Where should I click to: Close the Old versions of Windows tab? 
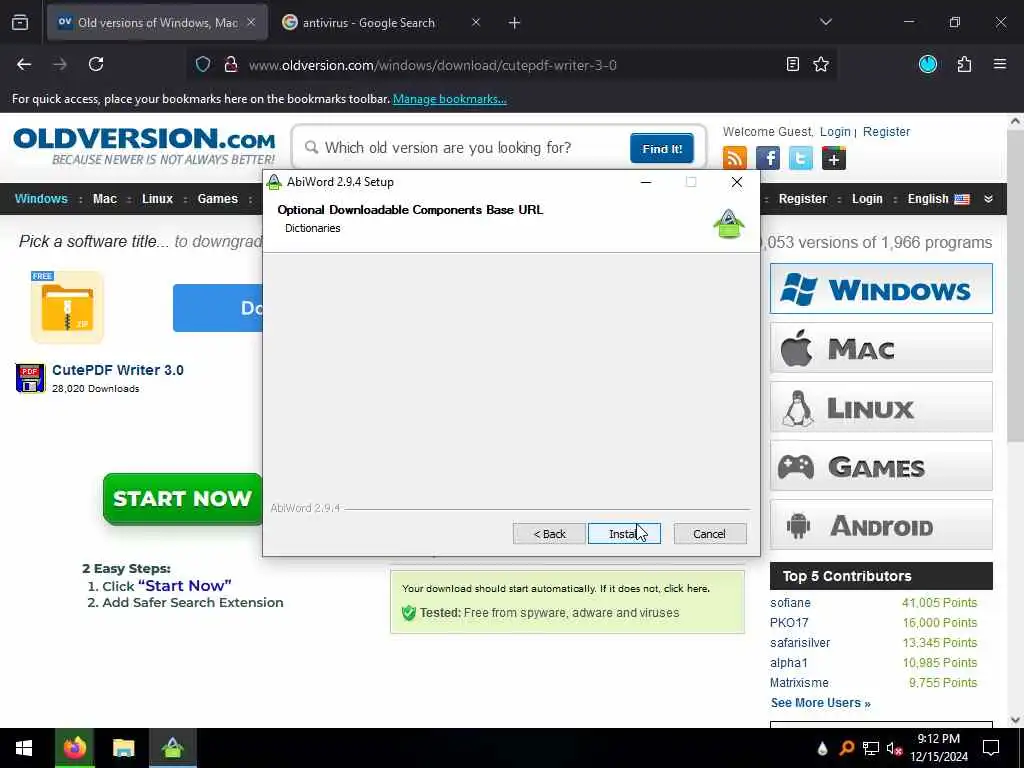click(251, 22)
